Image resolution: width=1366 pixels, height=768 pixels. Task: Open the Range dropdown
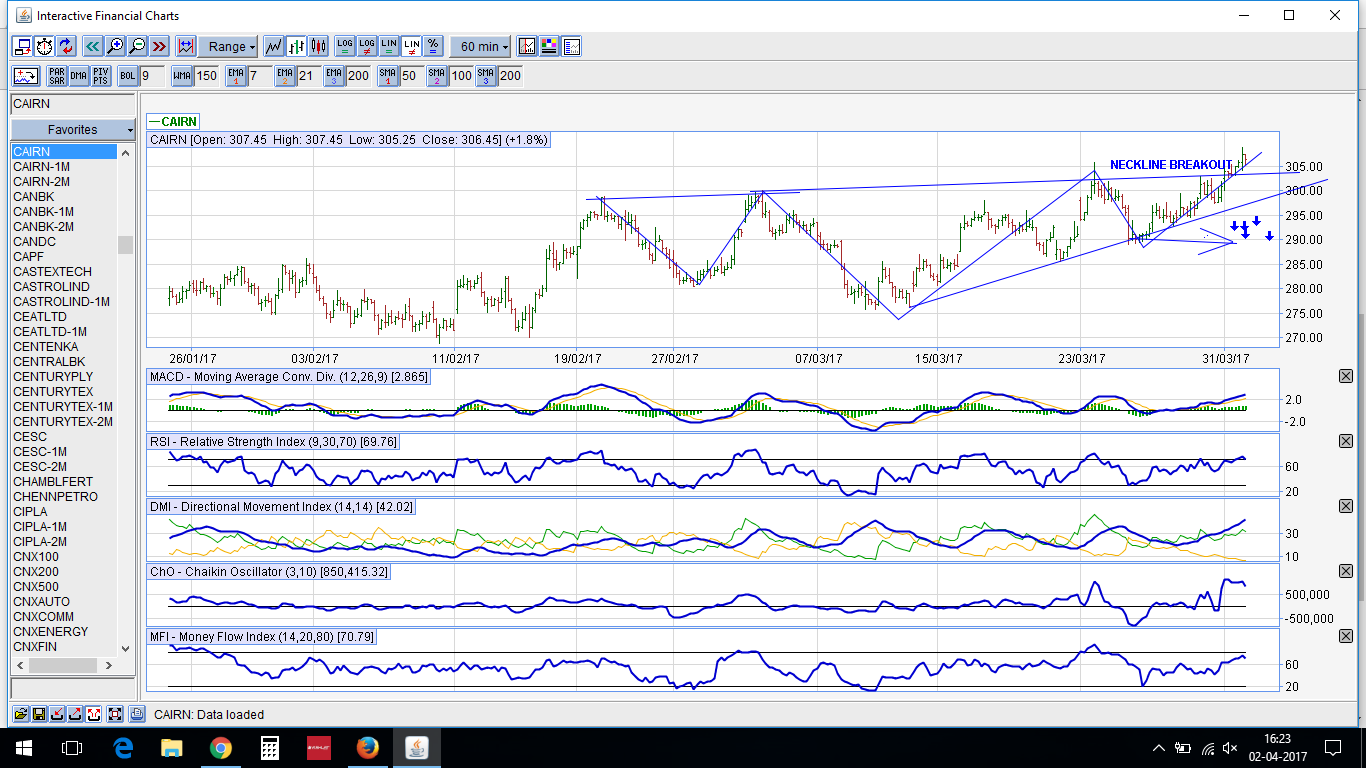point(228,46)
